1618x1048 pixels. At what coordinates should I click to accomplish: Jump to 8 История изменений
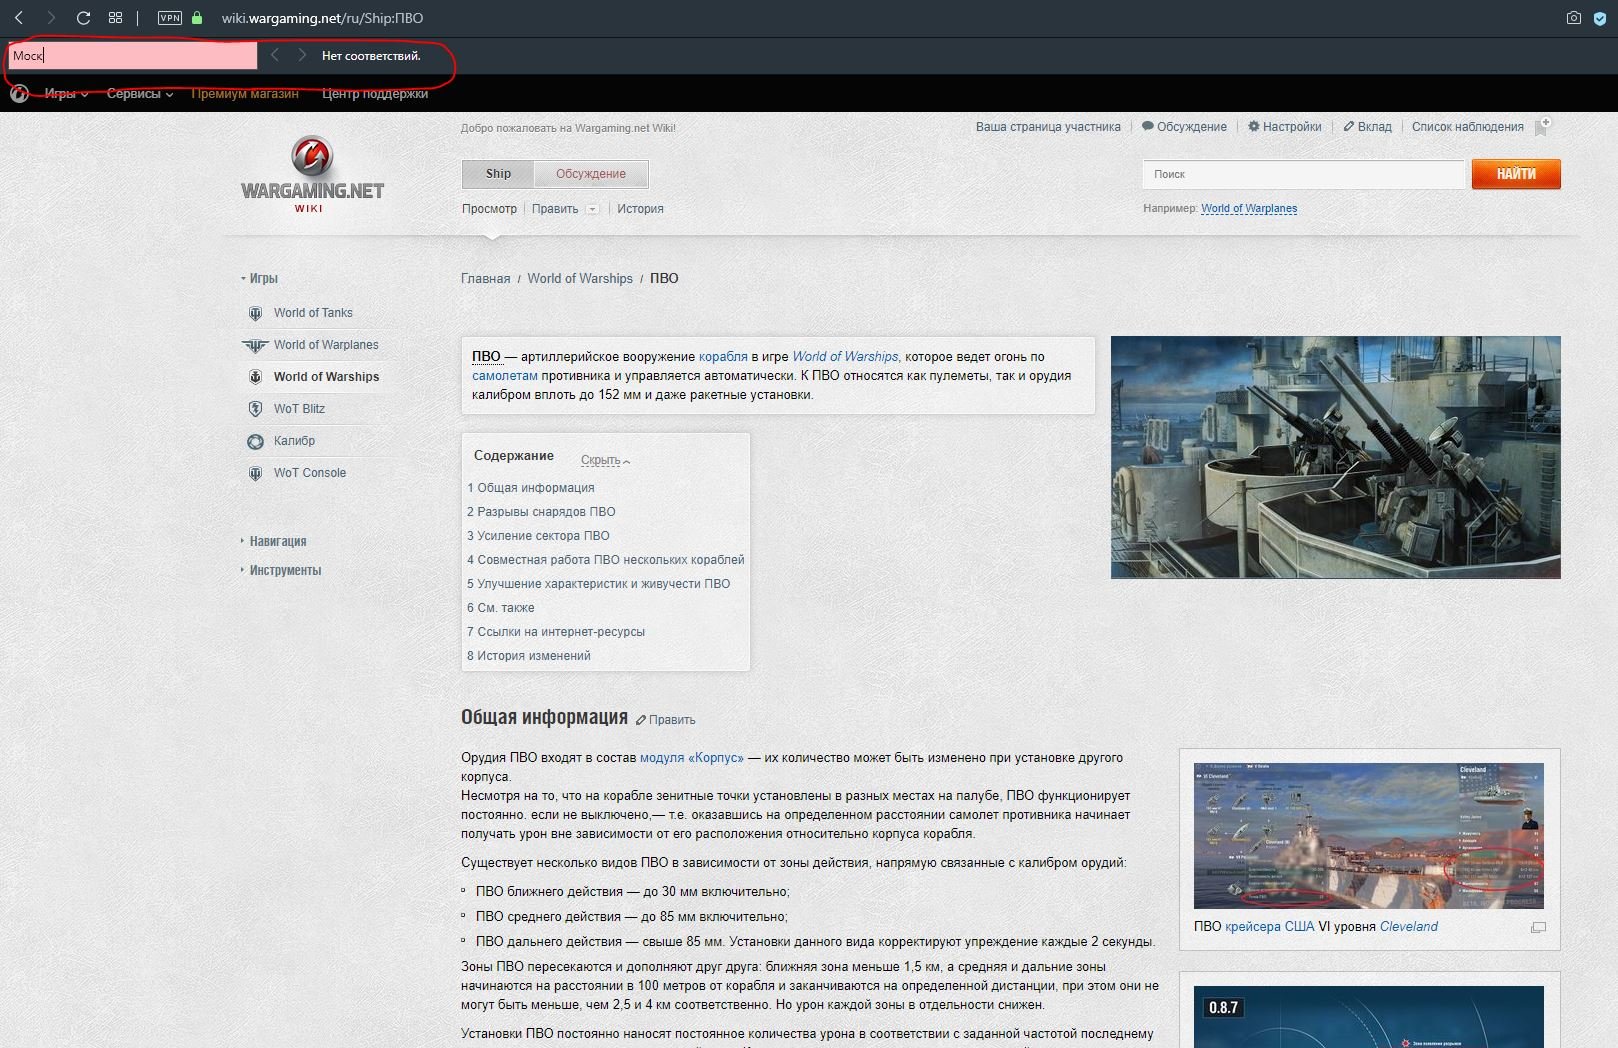(529, 656)
